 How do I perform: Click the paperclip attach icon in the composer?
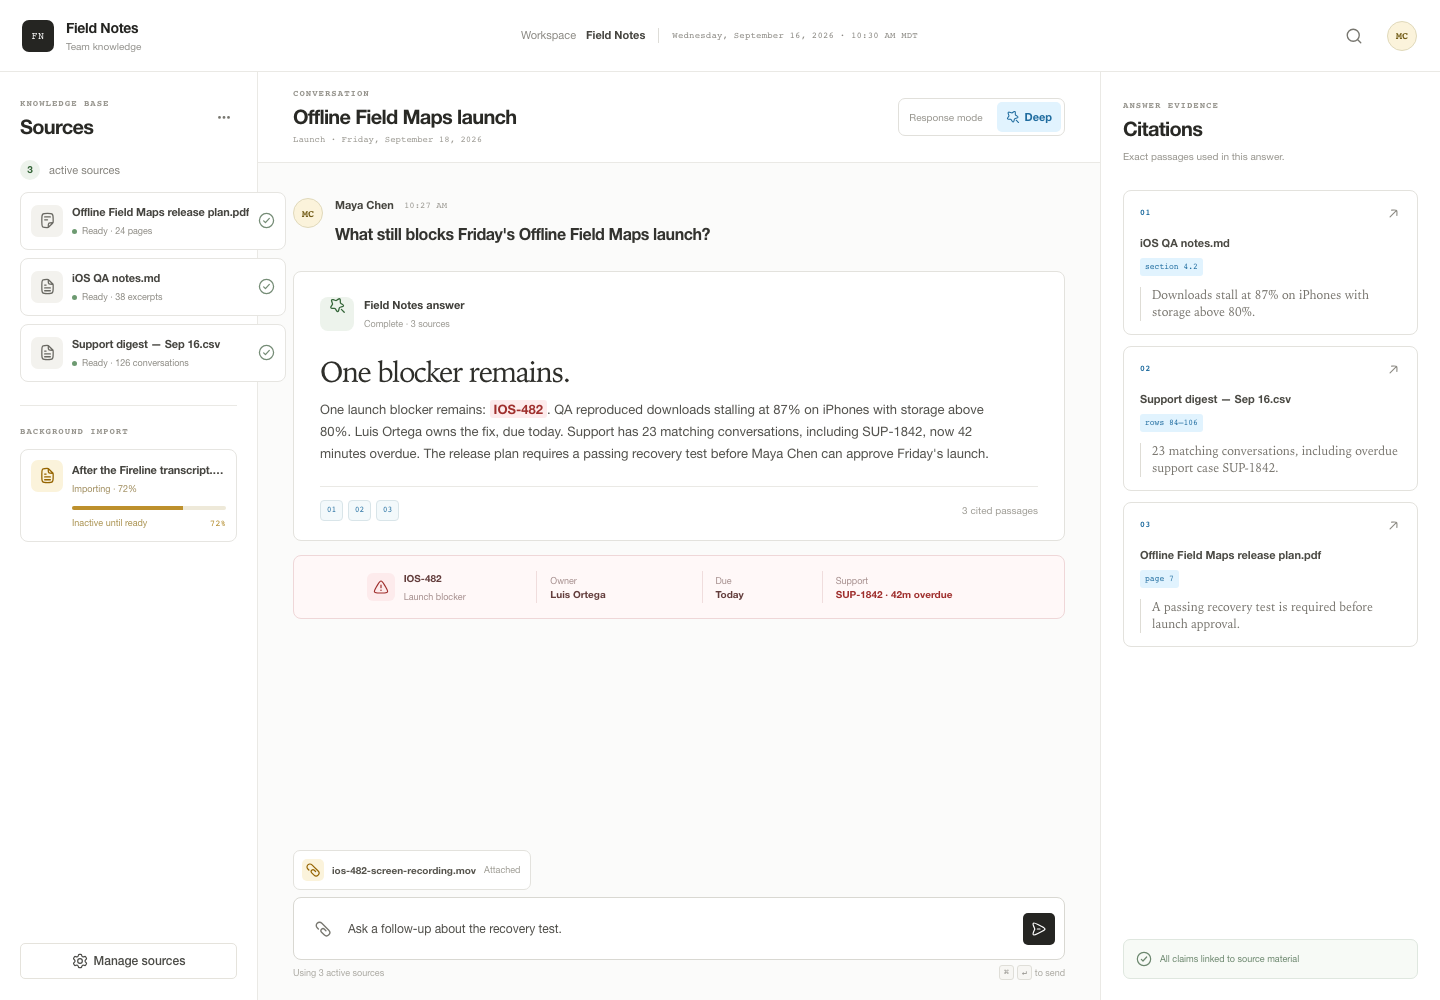coord(323,929)
